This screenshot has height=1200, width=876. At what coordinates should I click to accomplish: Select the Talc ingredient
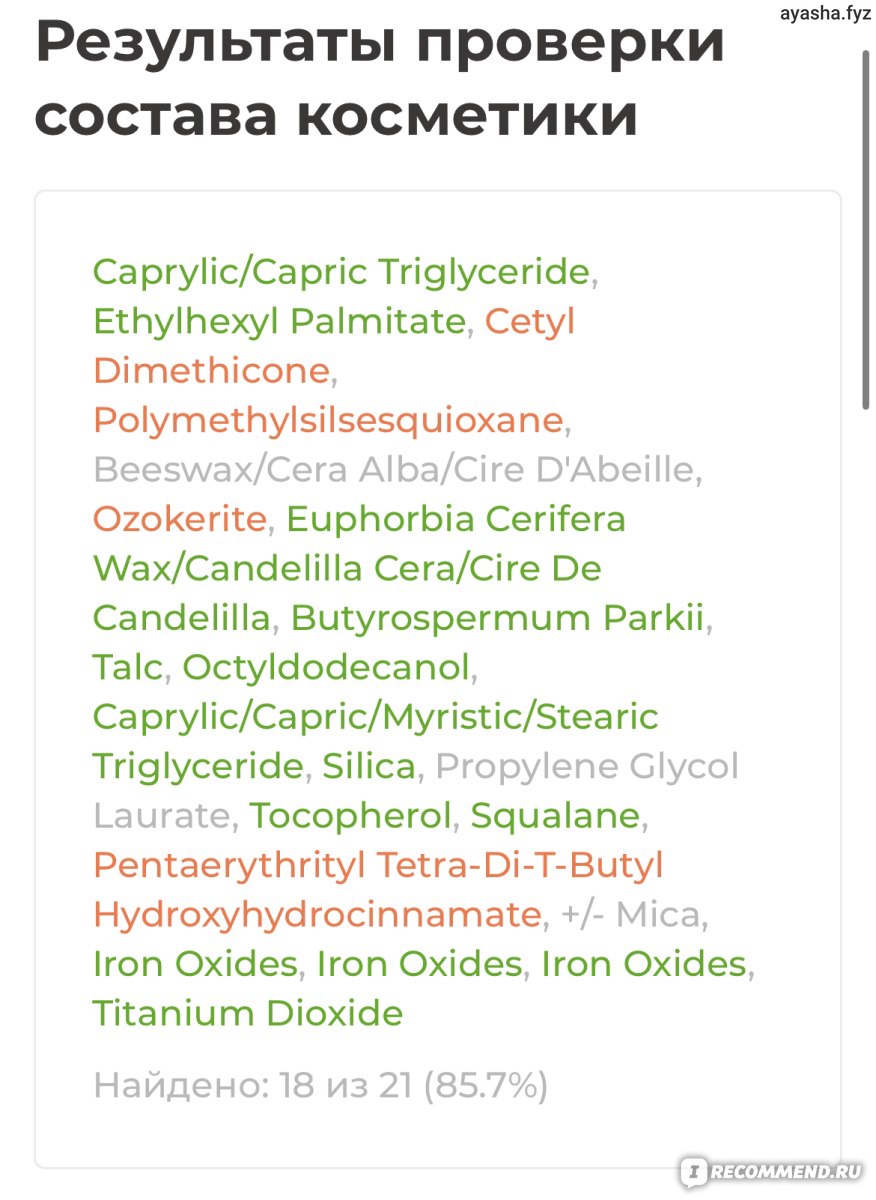click(127, 668)
